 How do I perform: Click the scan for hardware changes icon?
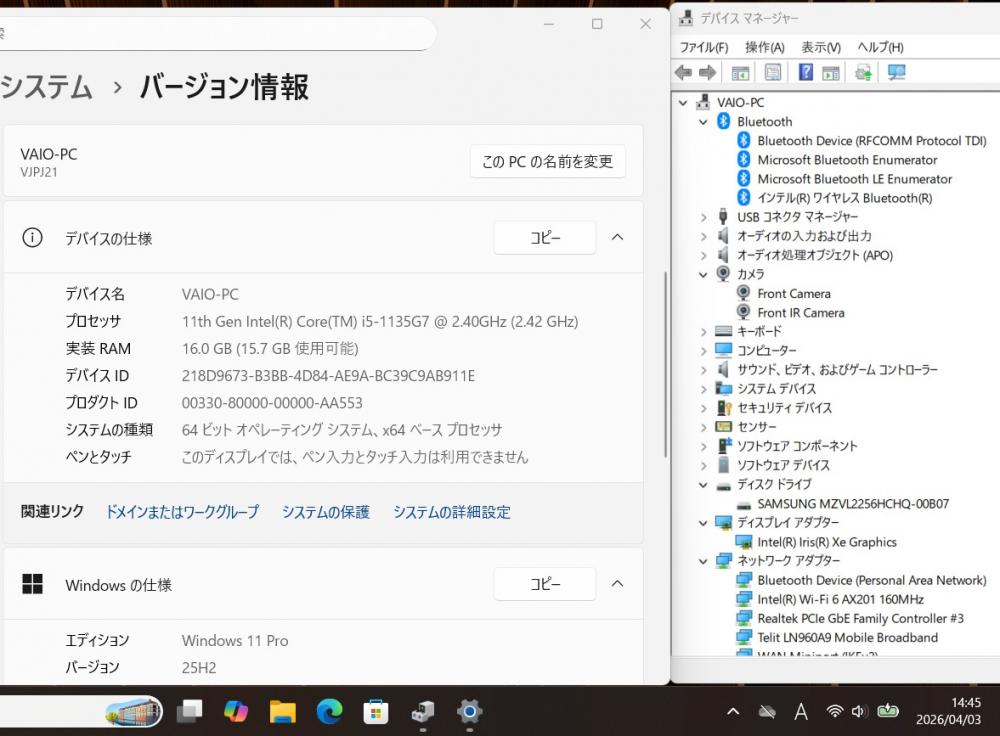[x=896, y=72]
